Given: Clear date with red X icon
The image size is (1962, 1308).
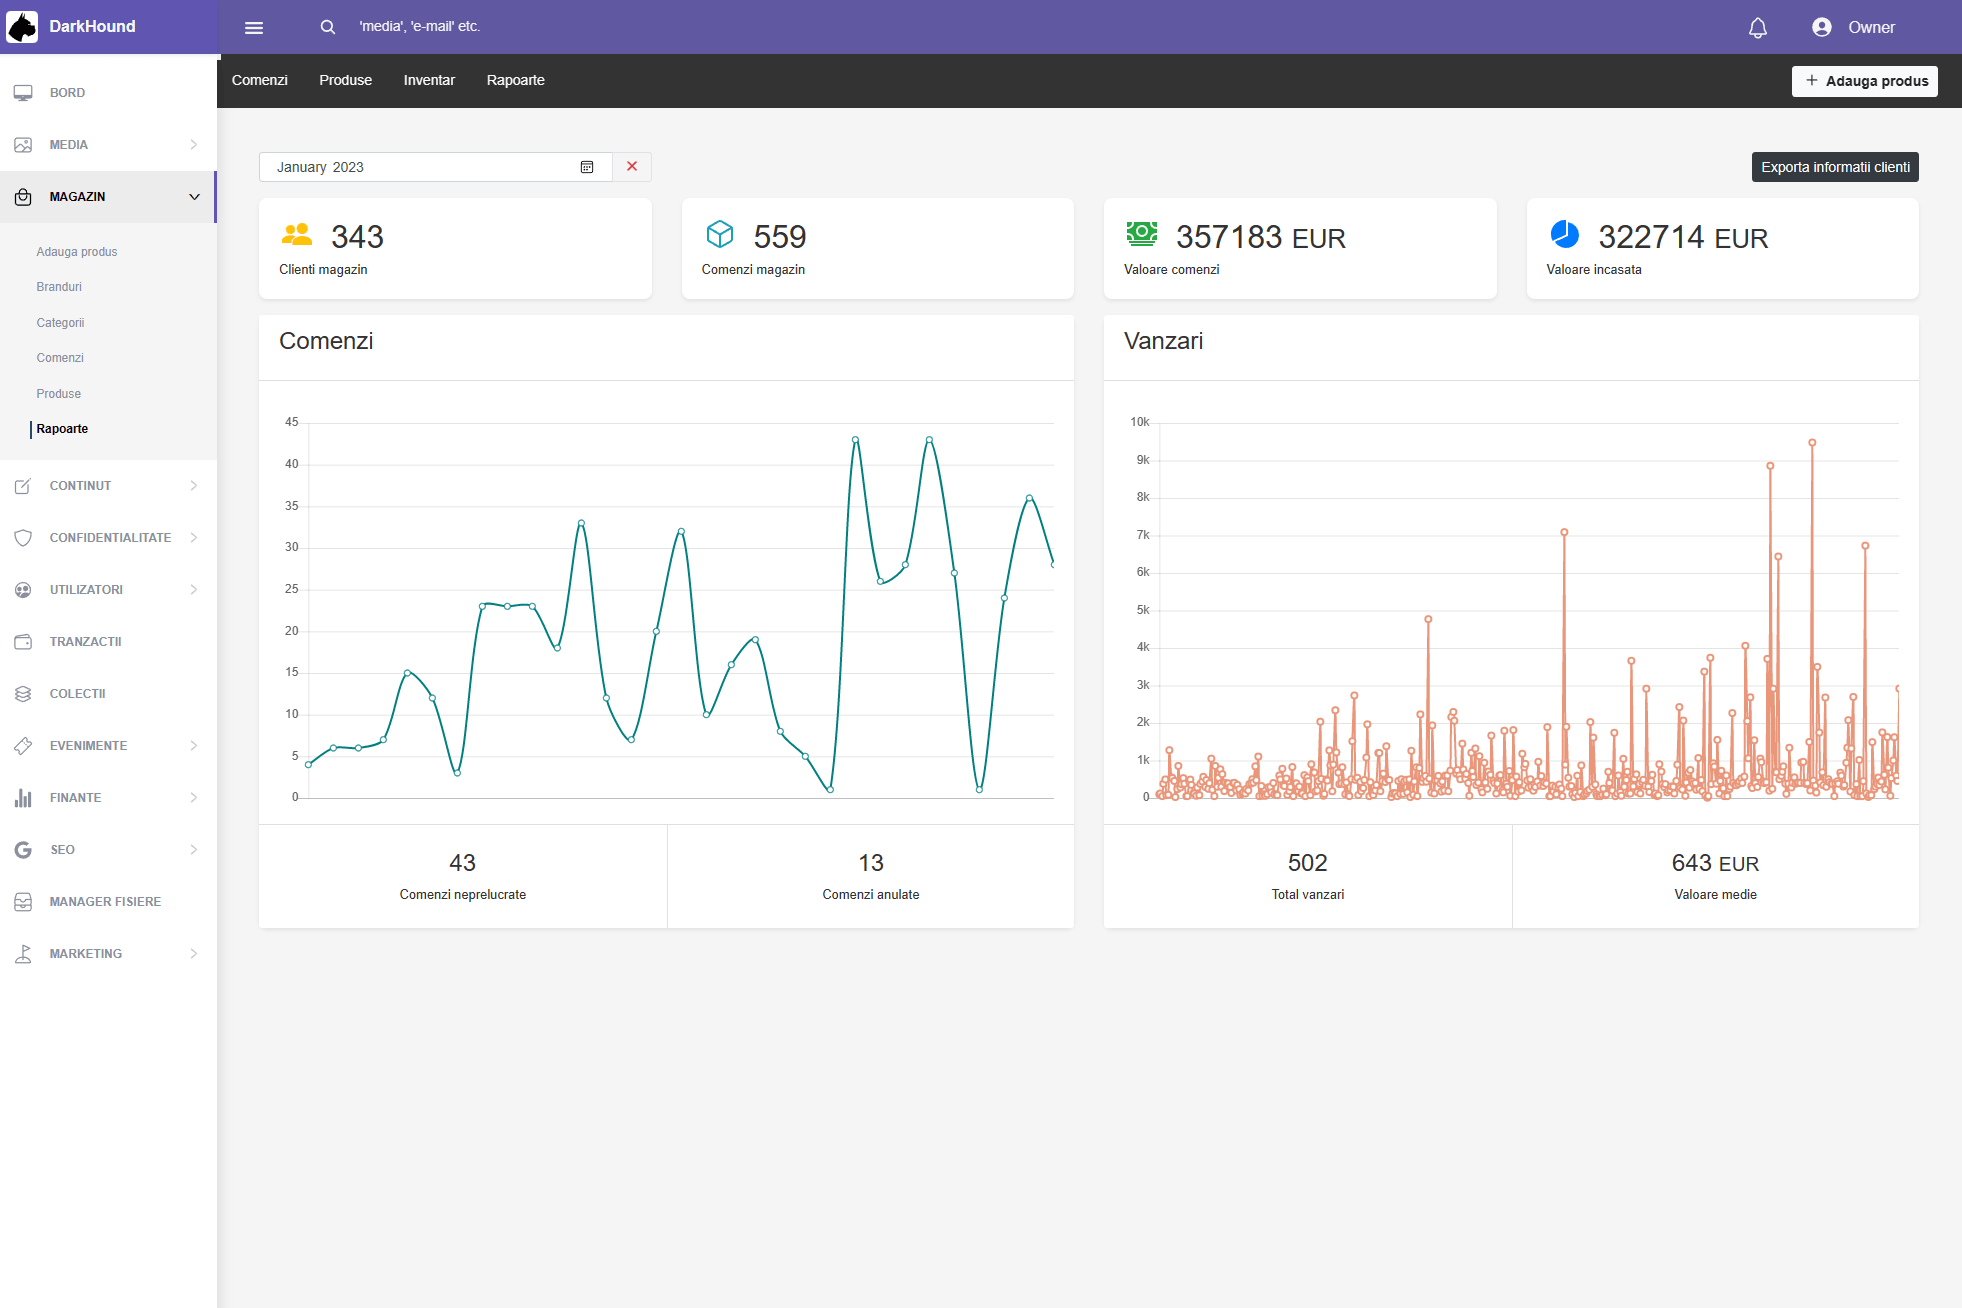Looking at the screenshot, I should pos(632,167).
